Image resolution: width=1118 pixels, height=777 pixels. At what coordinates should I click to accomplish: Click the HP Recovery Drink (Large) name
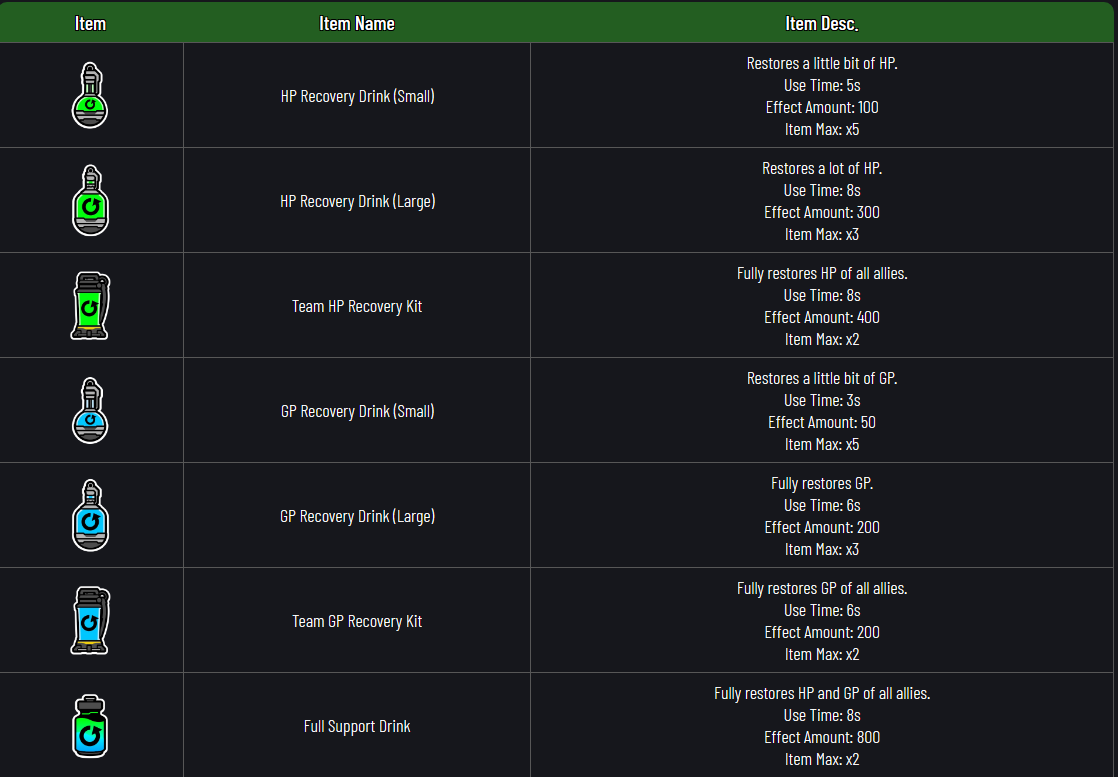pyautogui.click(x=357, y=202)
